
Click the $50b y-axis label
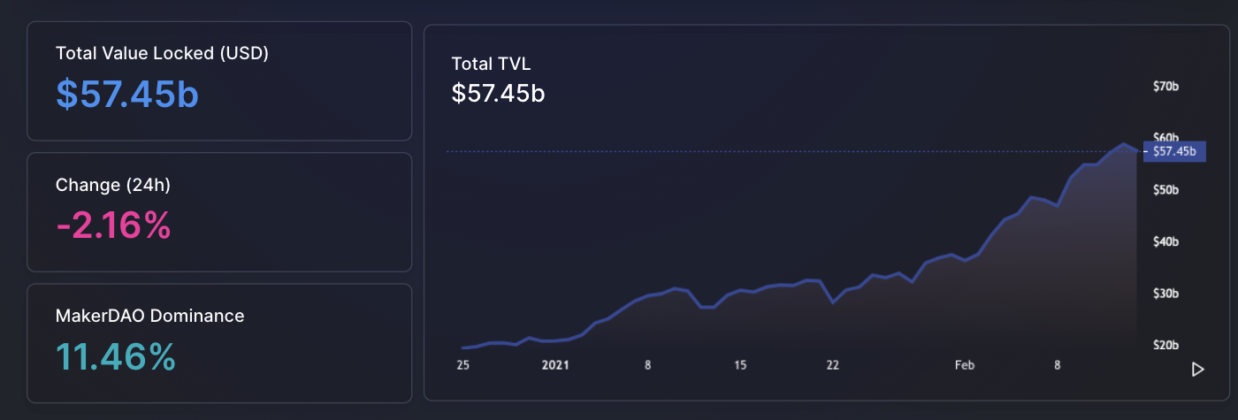click(1166, 190)
